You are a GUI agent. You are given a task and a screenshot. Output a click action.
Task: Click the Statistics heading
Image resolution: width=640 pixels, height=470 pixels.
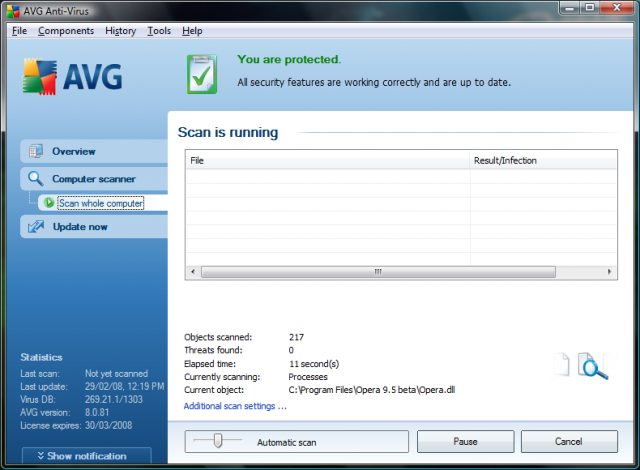click(x=41, y=357)
